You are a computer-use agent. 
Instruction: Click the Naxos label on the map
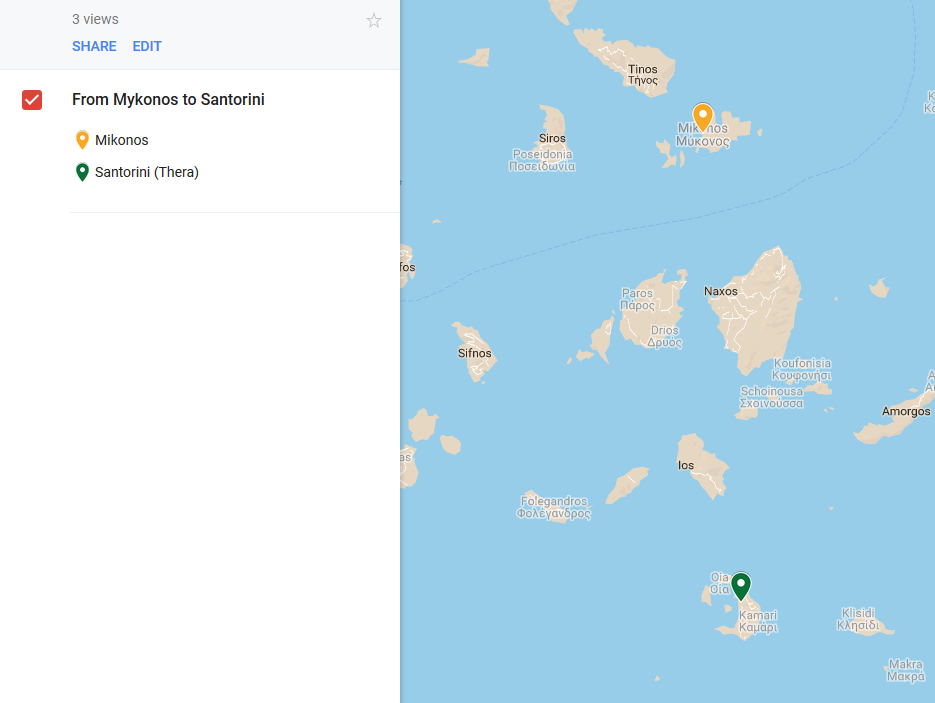[720, 292]
